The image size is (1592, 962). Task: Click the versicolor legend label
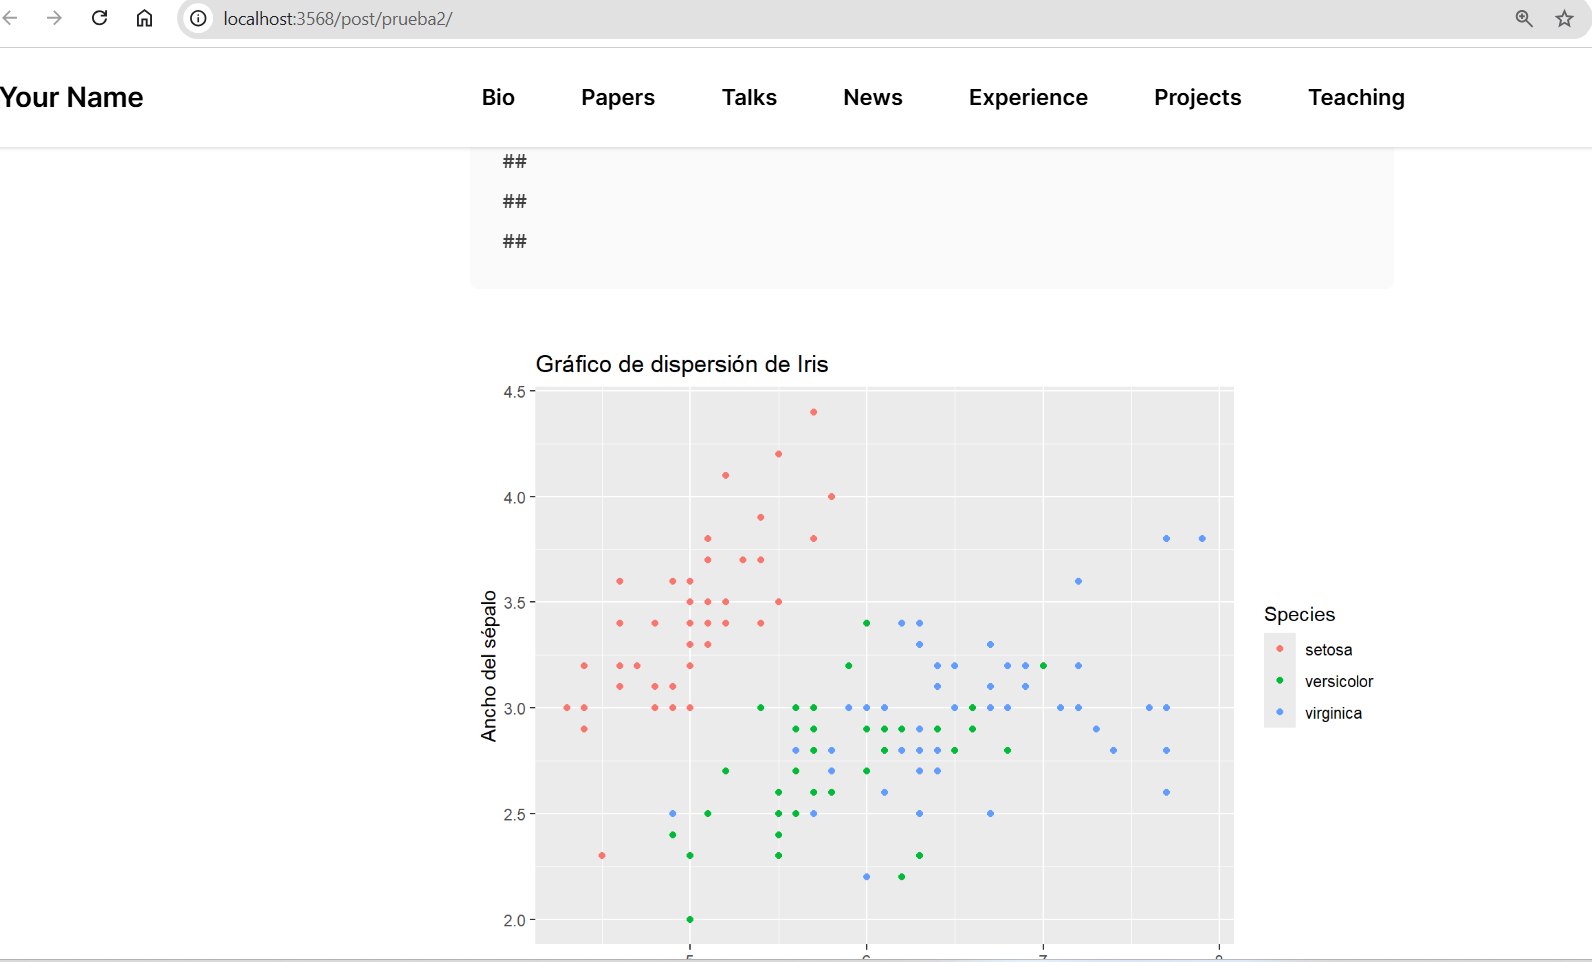click(x=1339, y=682)
